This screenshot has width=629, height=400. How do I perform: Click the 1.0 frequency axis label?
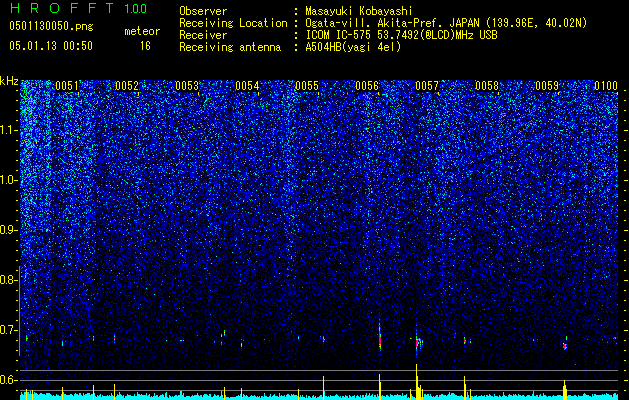[x=9, y=180]
